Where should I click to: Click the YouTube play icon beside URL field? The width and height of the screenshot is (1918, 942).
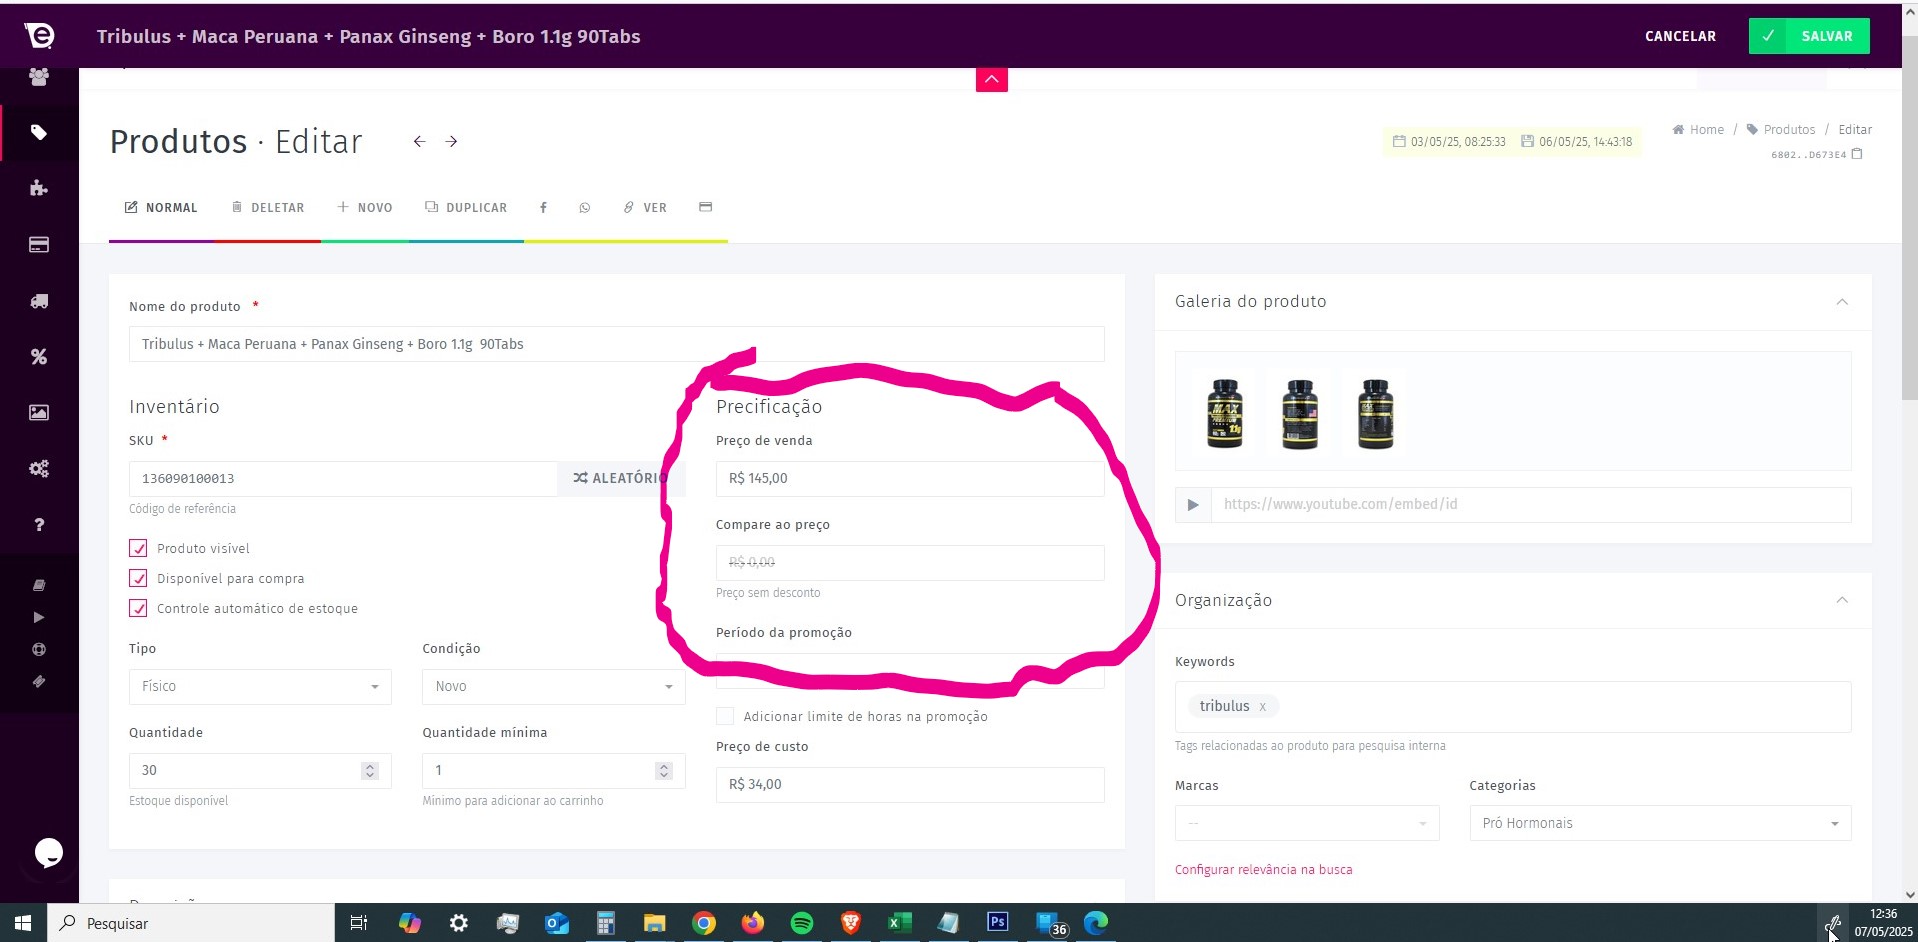tap(1193, 505)
